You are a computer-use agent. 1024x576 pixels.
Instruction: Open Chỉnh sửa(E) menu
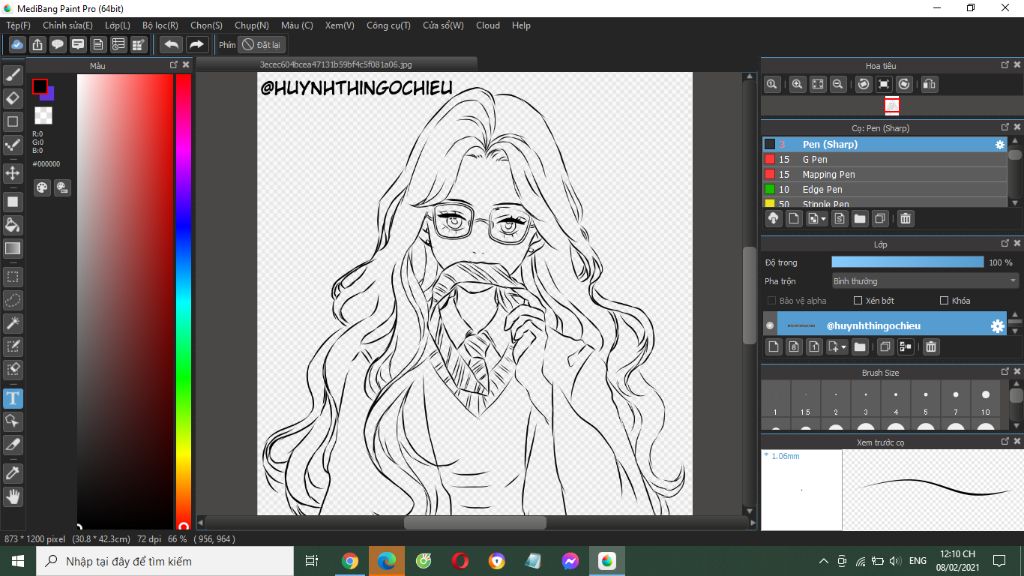pos(67,25)
